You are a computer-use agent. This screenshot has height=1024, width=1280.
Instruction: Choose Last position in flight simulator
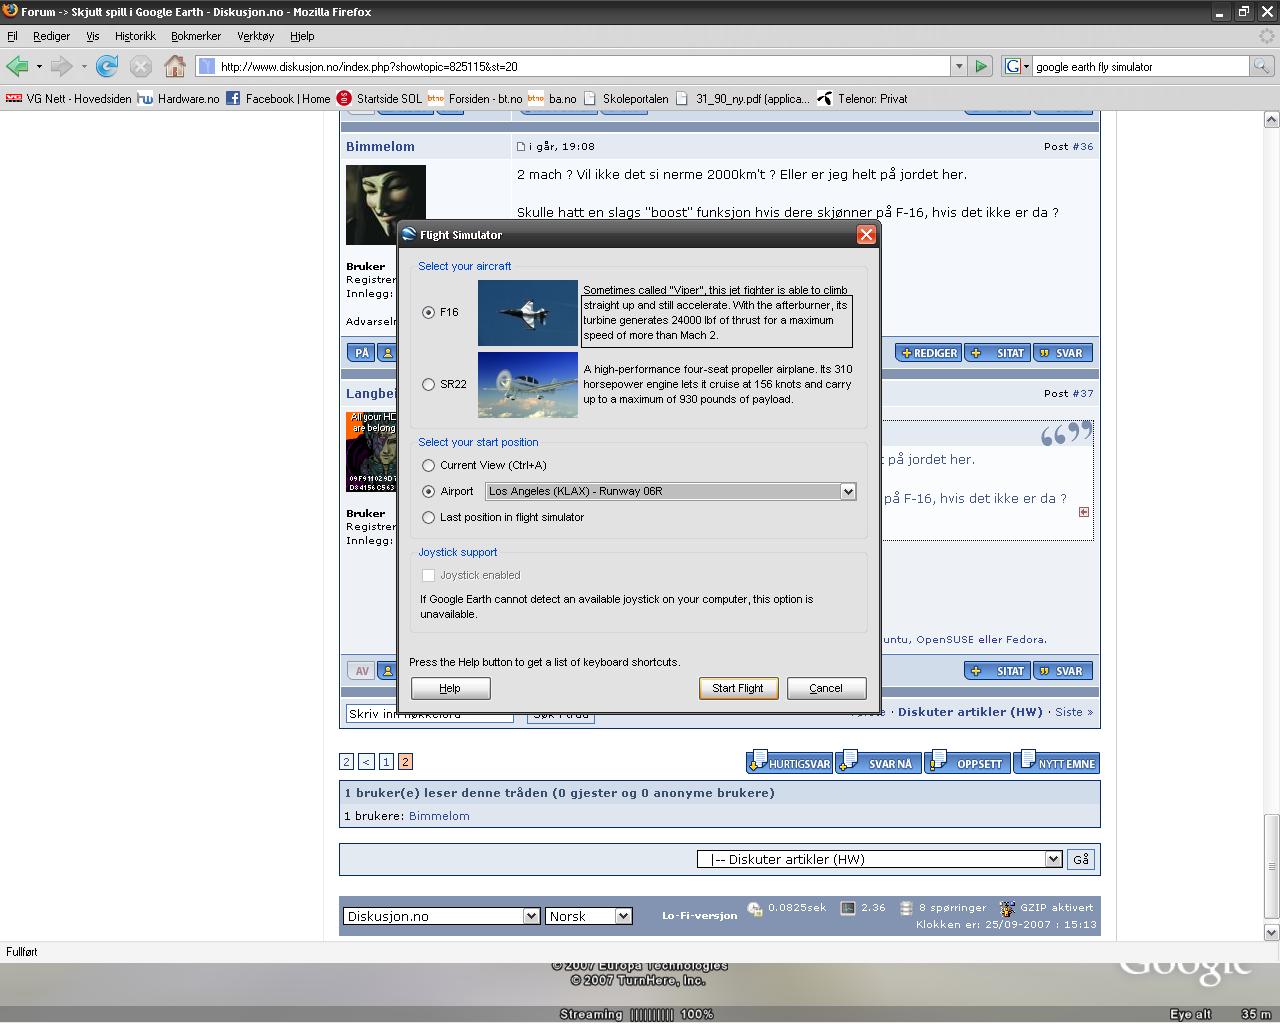pos(429,517)
